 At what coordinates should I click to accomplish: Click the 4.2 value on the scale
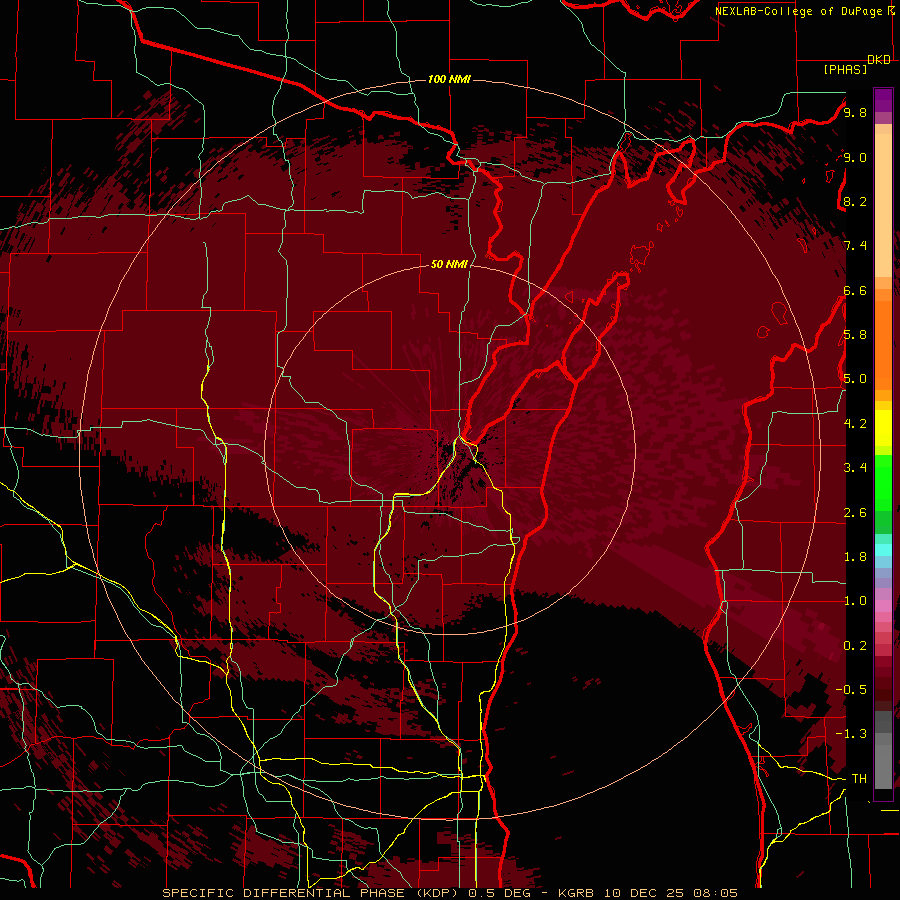(855, 424)
